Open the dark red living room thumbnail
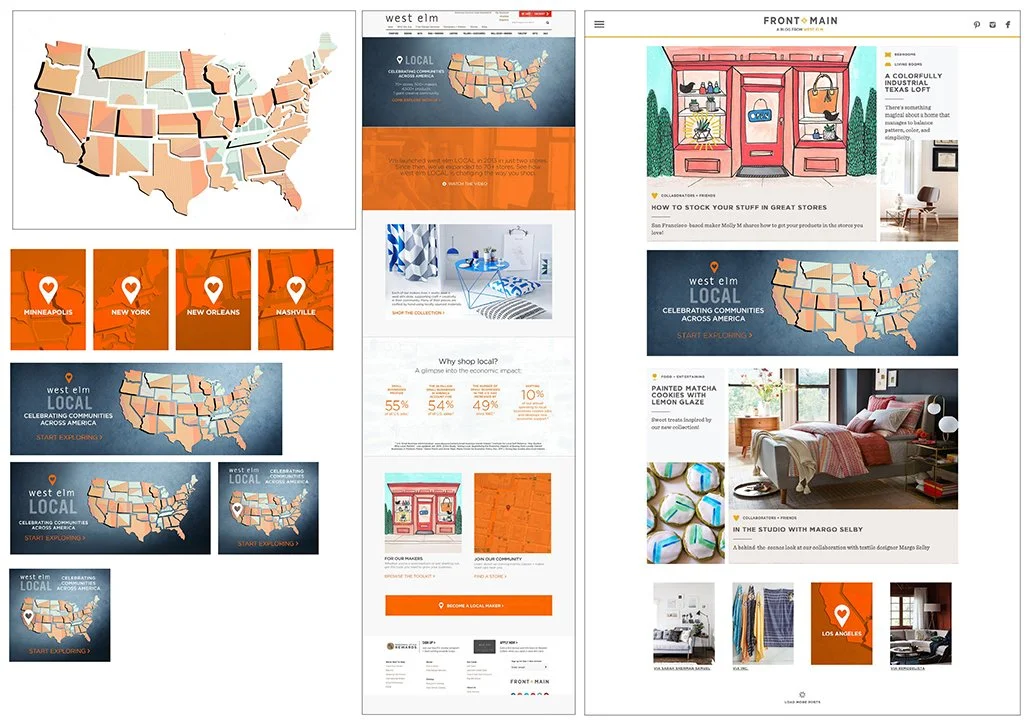The height and width of the screenshot is (725, 1032). [921, 623]
